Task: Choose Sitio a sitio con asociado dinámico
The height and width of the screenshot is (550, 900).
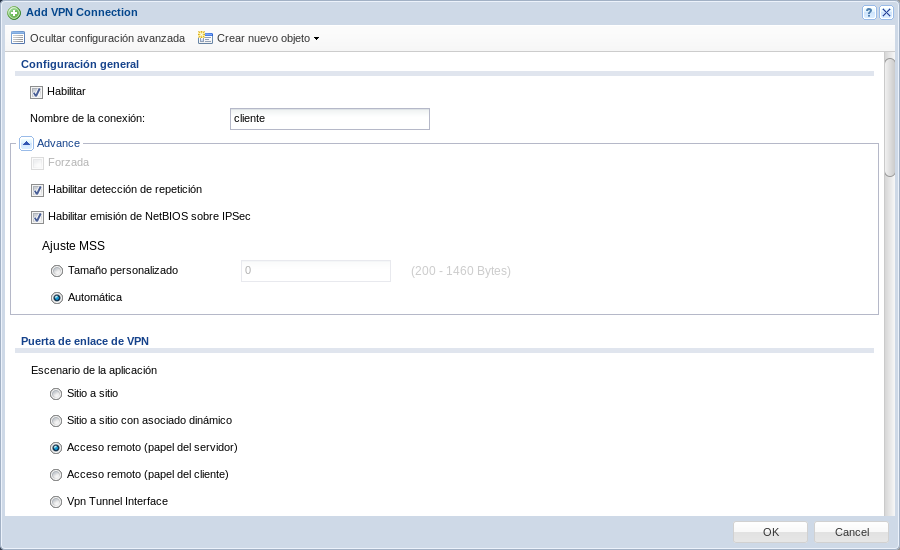Action: click(56, 421)
